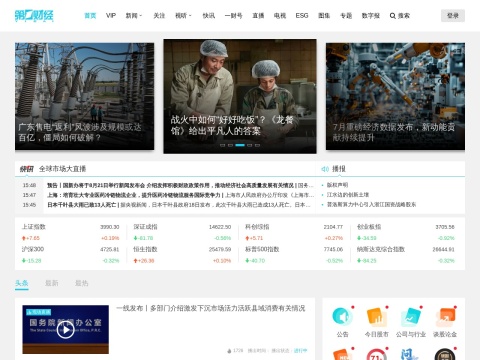
Task: Click the 播报 section heading
Action: click(339, 169)
